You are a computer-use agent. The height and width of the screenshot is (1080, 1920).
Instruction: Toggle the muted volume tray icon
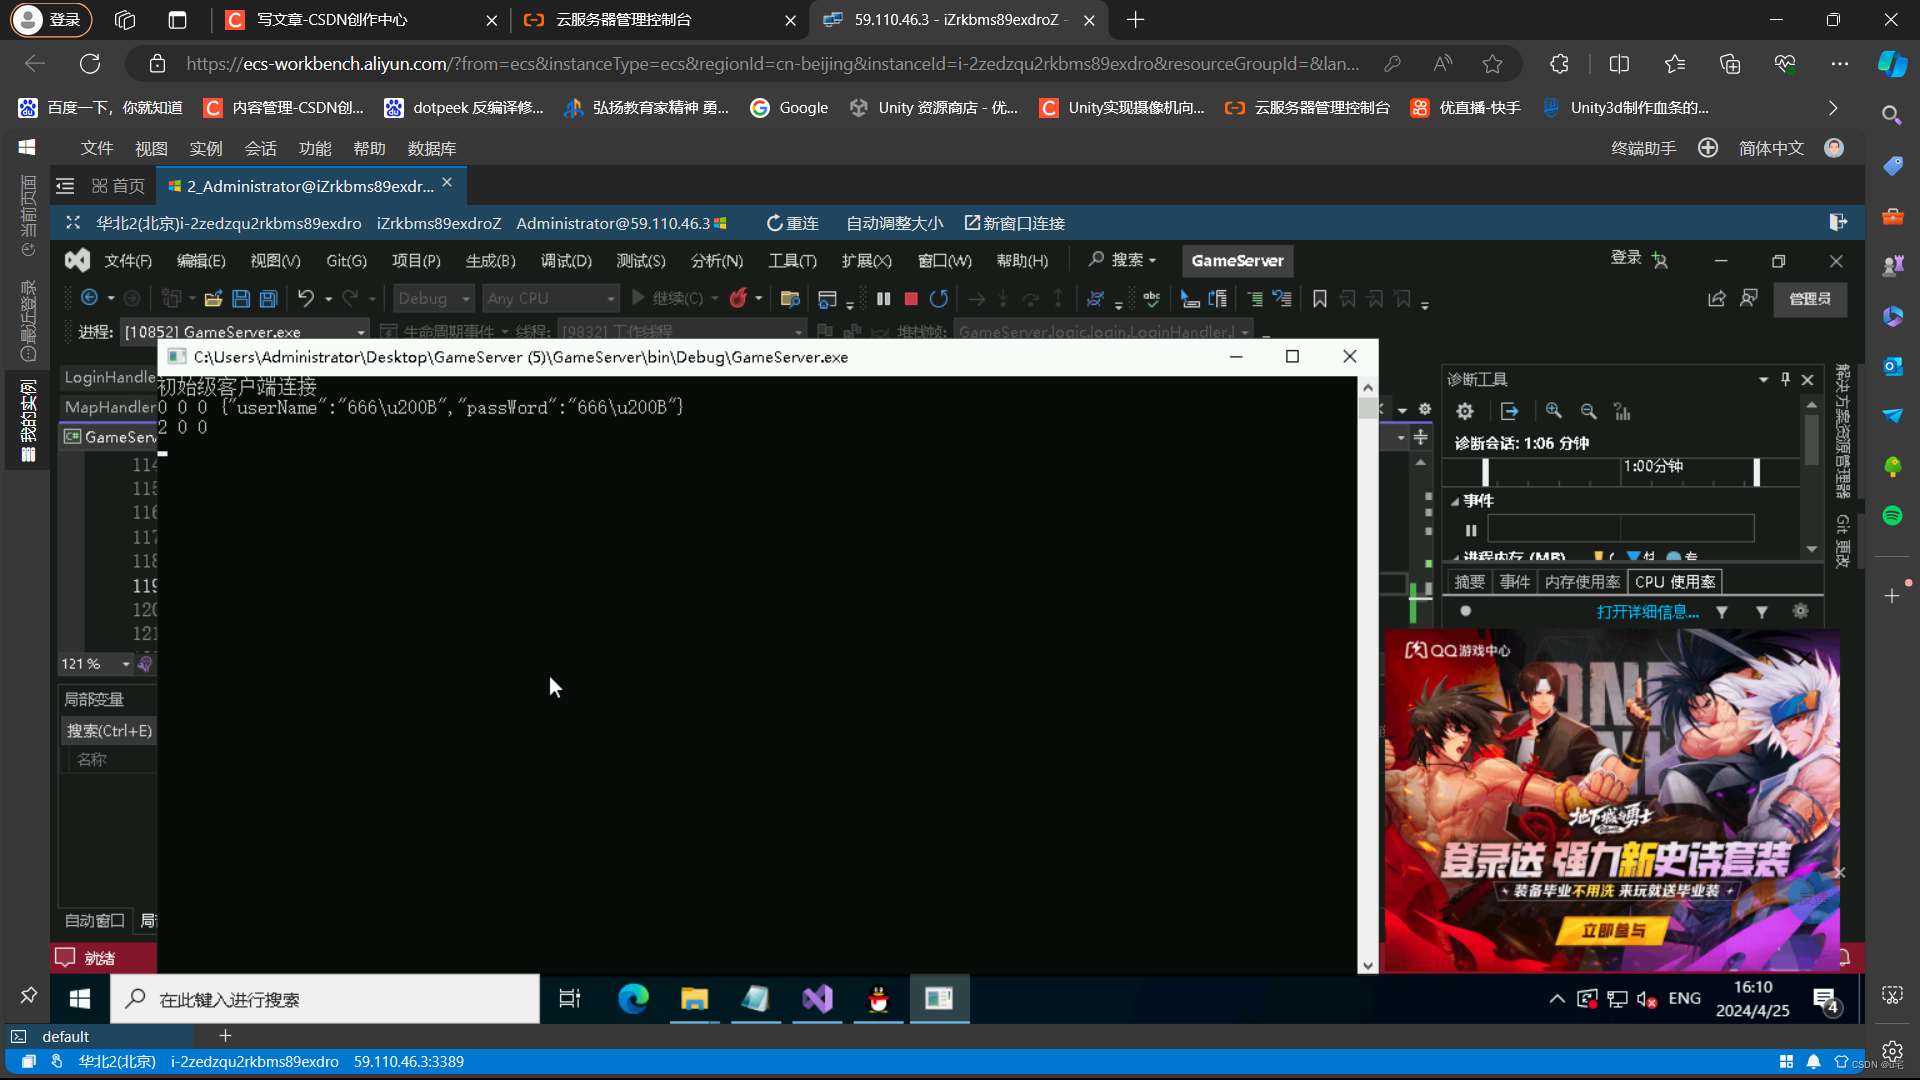coord(1647,999)
